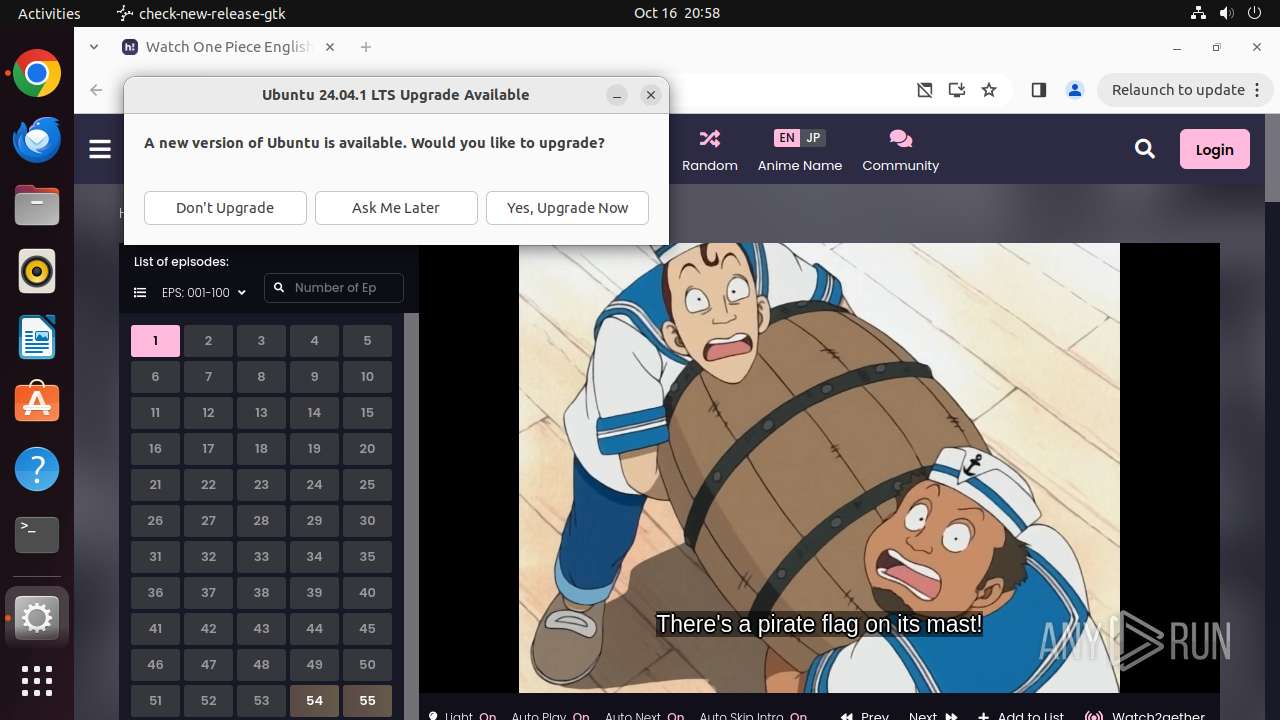The width and height of the screenshot is (1280, 720).
Task: Open Help from the dock
Action: pyautogui.click(x=37, y=469)
